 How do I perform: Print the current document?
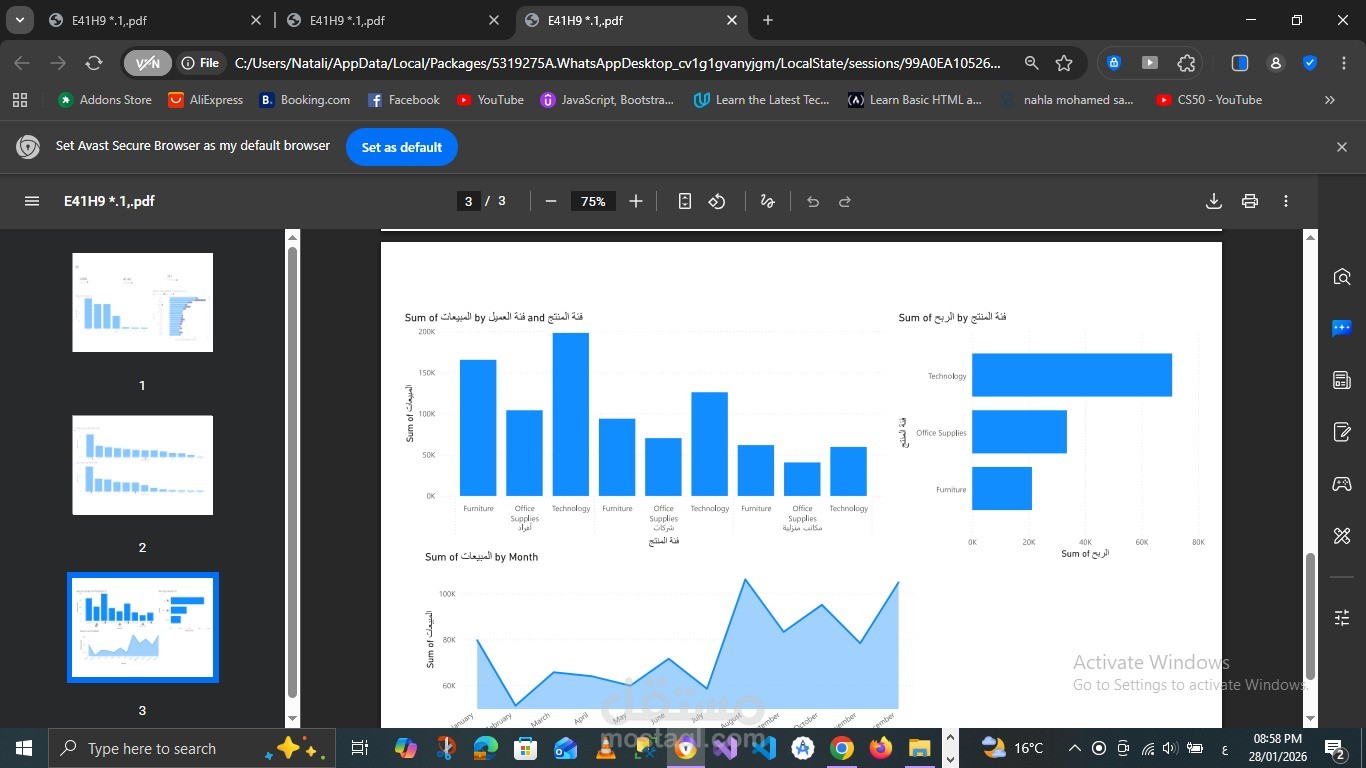pyautogui.click(x=1249, y=201)
